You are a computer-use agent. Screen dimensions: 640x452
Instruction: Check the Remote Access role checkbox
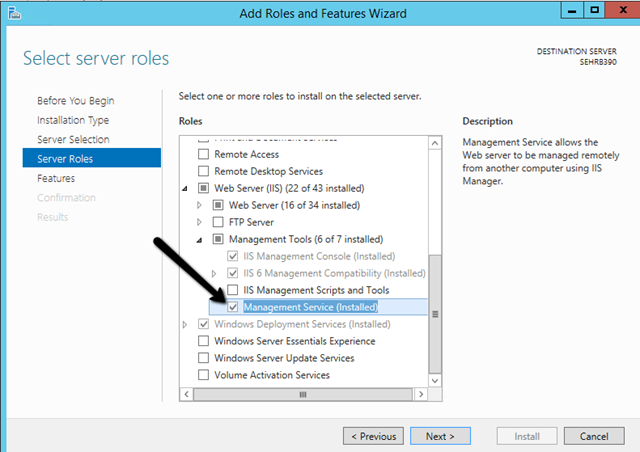tap(205, 155)
